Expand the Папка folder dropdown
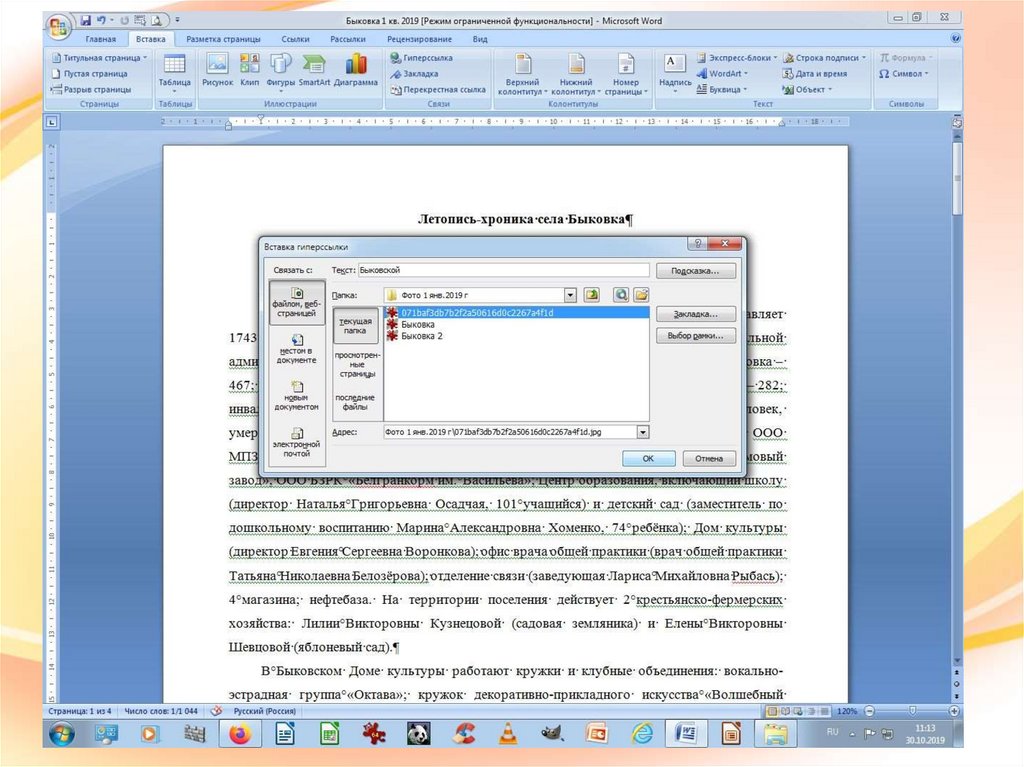This screenshot has width=1024, height=767. (570, 295)
